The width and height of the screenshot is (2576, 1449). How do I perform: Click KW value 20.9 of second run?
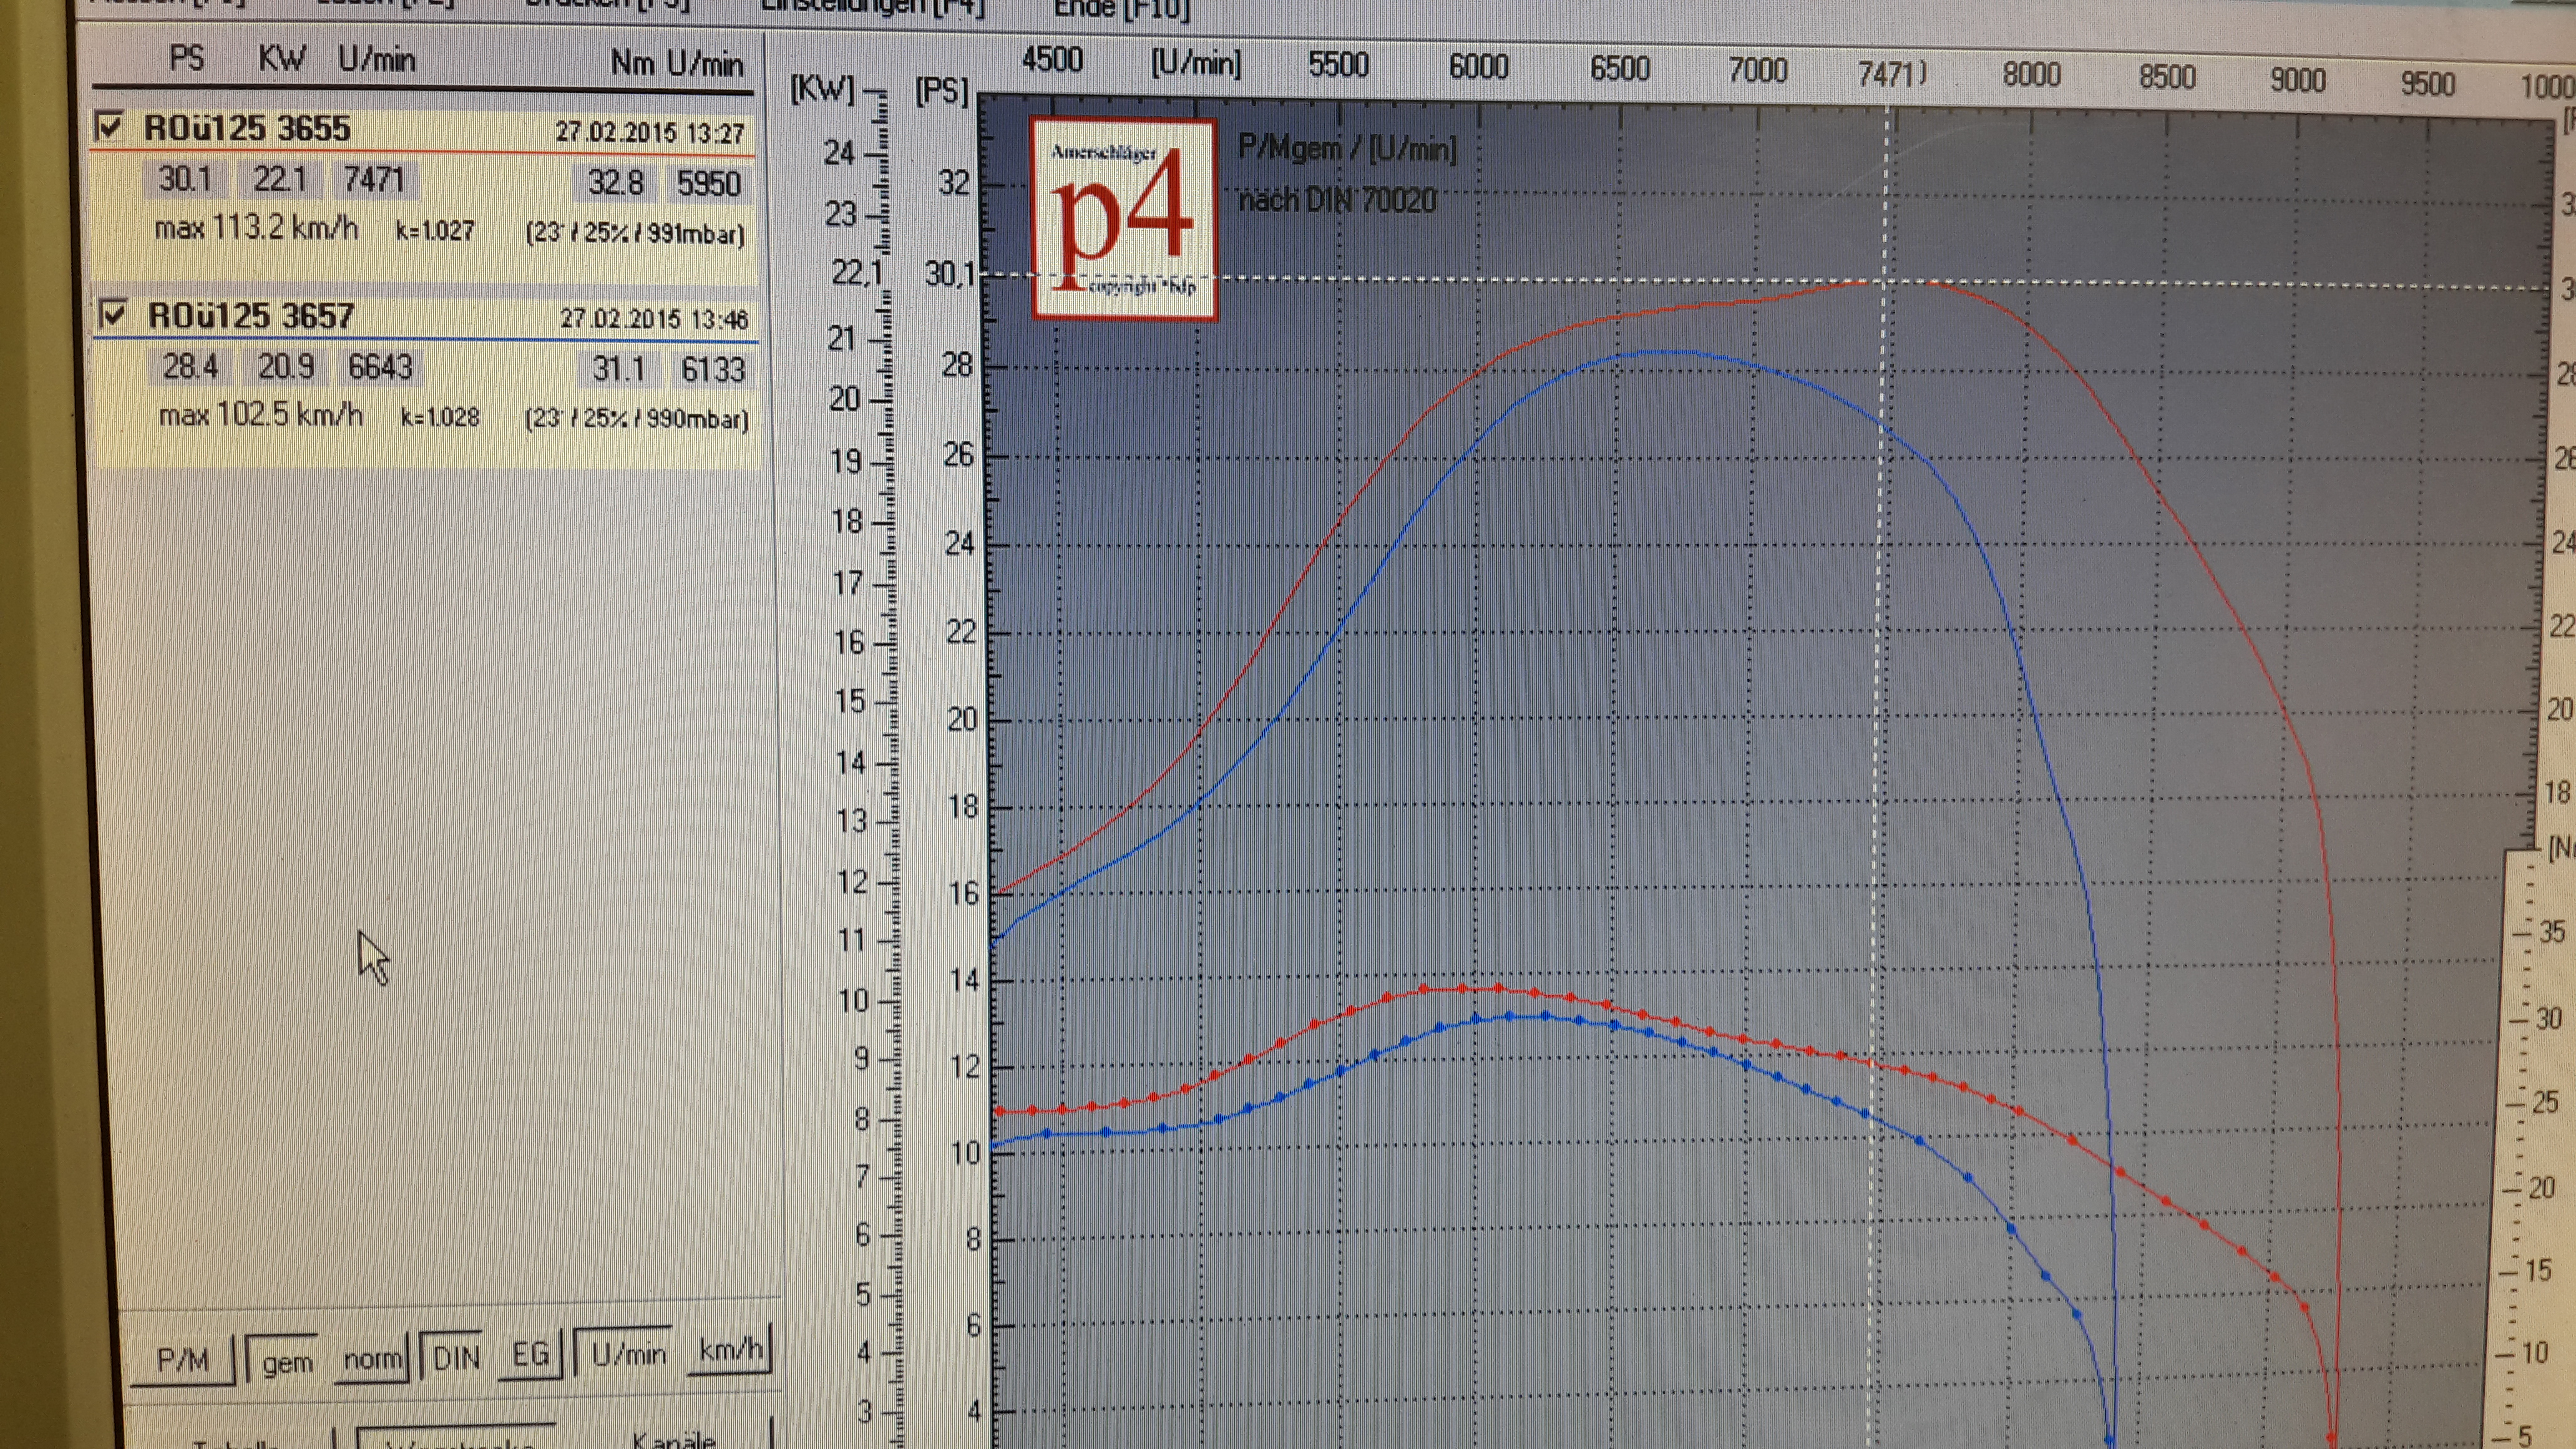point(286,367)
